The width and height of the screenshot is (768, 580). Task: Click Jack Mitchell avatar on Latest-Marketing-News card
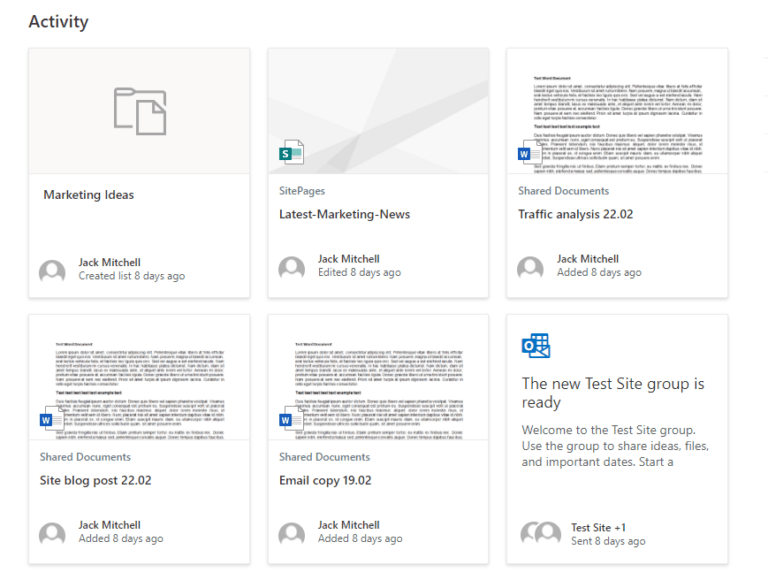pos(292,267)
